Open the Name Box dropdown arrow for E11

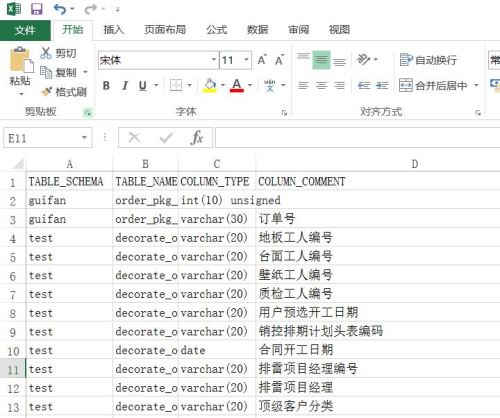pos(85,137)
